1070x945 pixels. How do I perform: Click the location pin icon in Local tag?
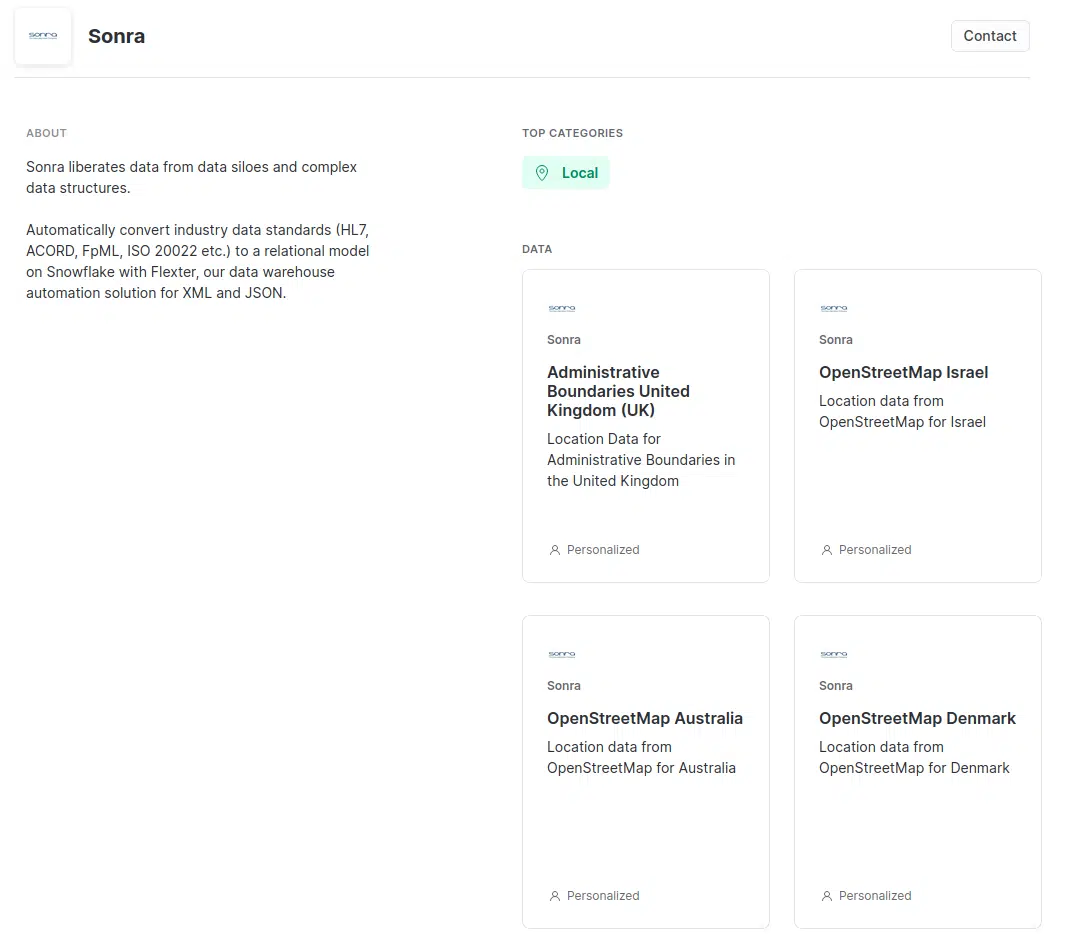[542, 173]
